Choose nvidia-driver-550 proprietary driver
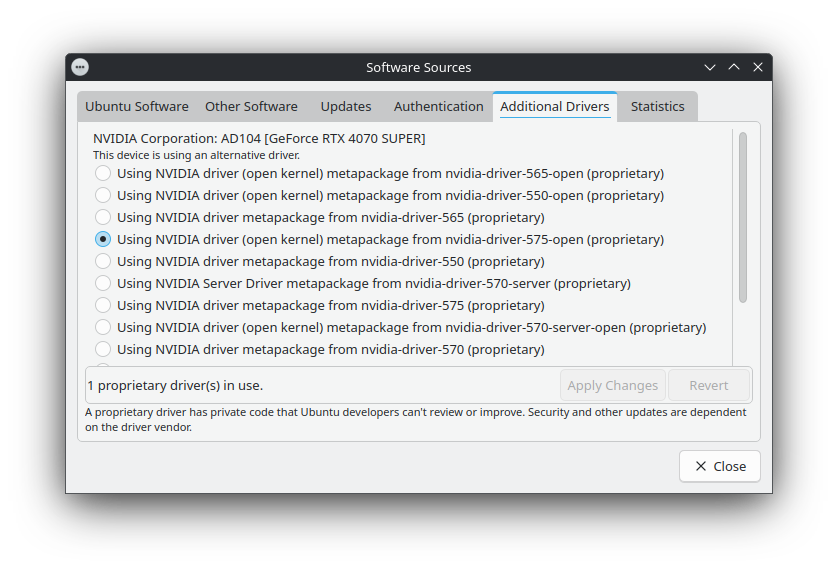Viewport: 838px width, 571px height. [x=320, y=261]
